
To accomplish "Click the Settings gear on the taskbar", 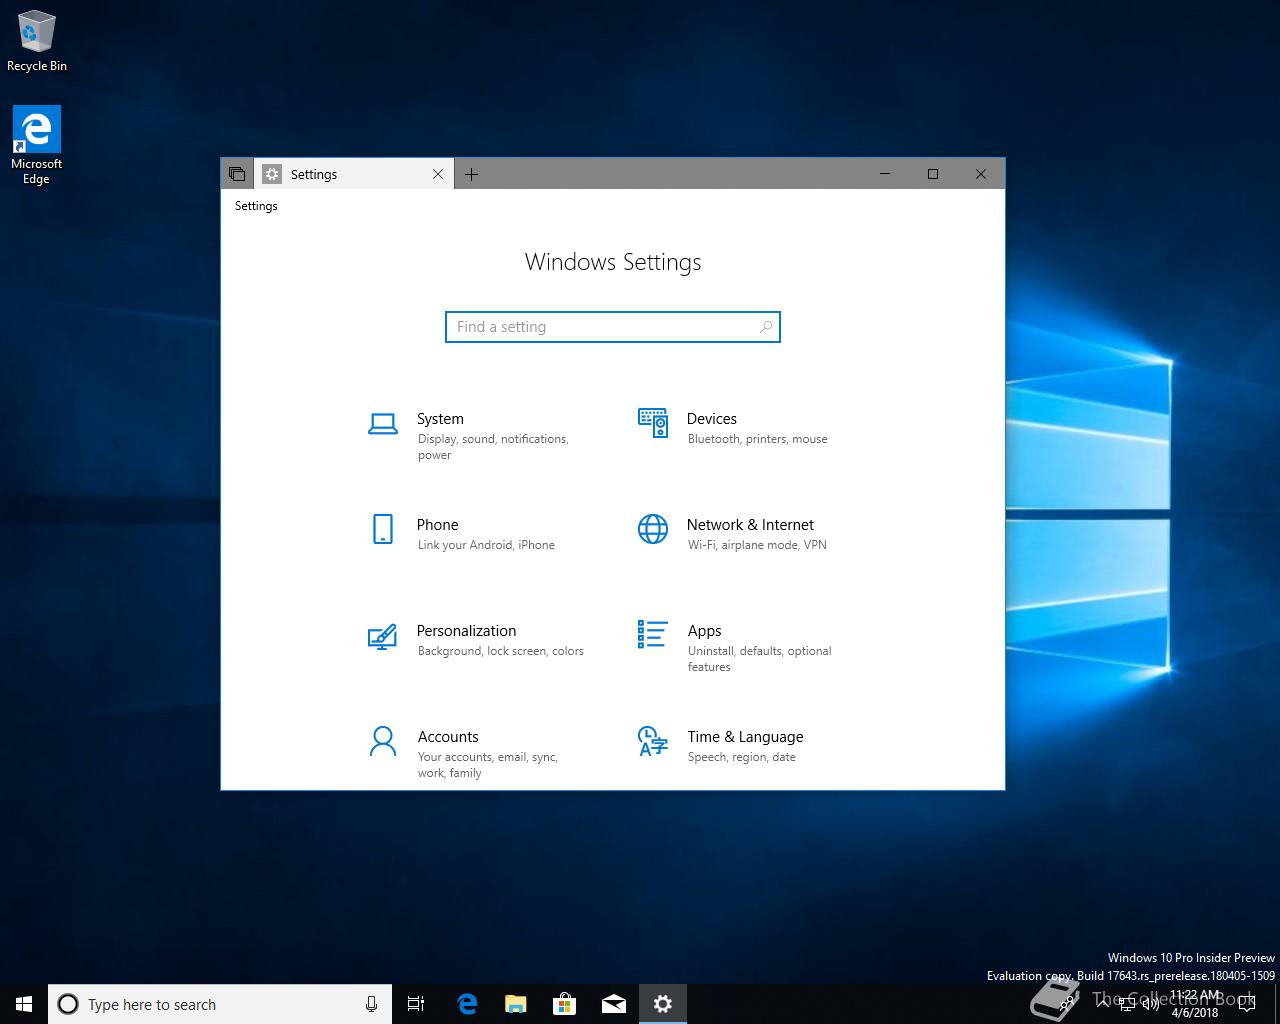I will 662,1004.
